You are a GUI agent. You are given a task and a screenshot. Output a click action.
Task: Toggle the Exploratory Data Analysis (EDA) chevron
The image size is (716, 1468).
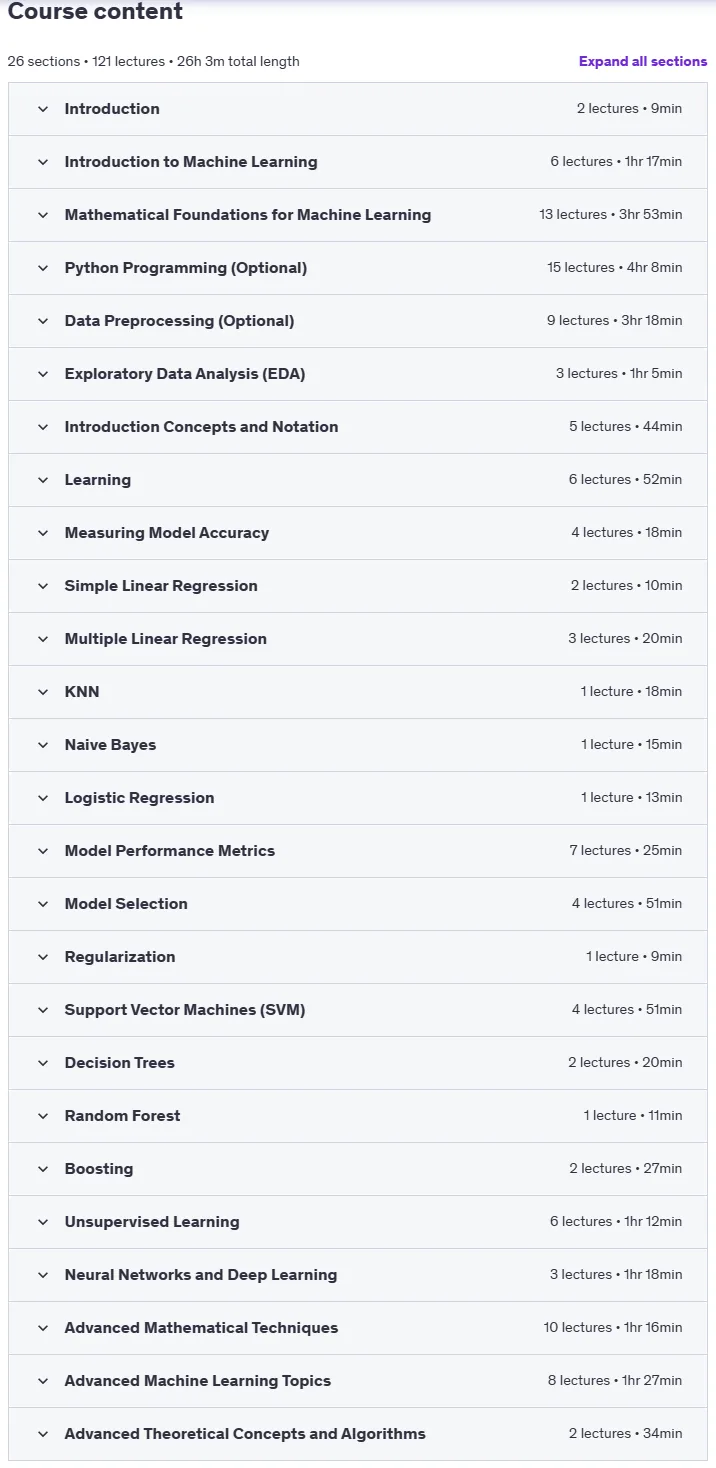click(43, 374)
